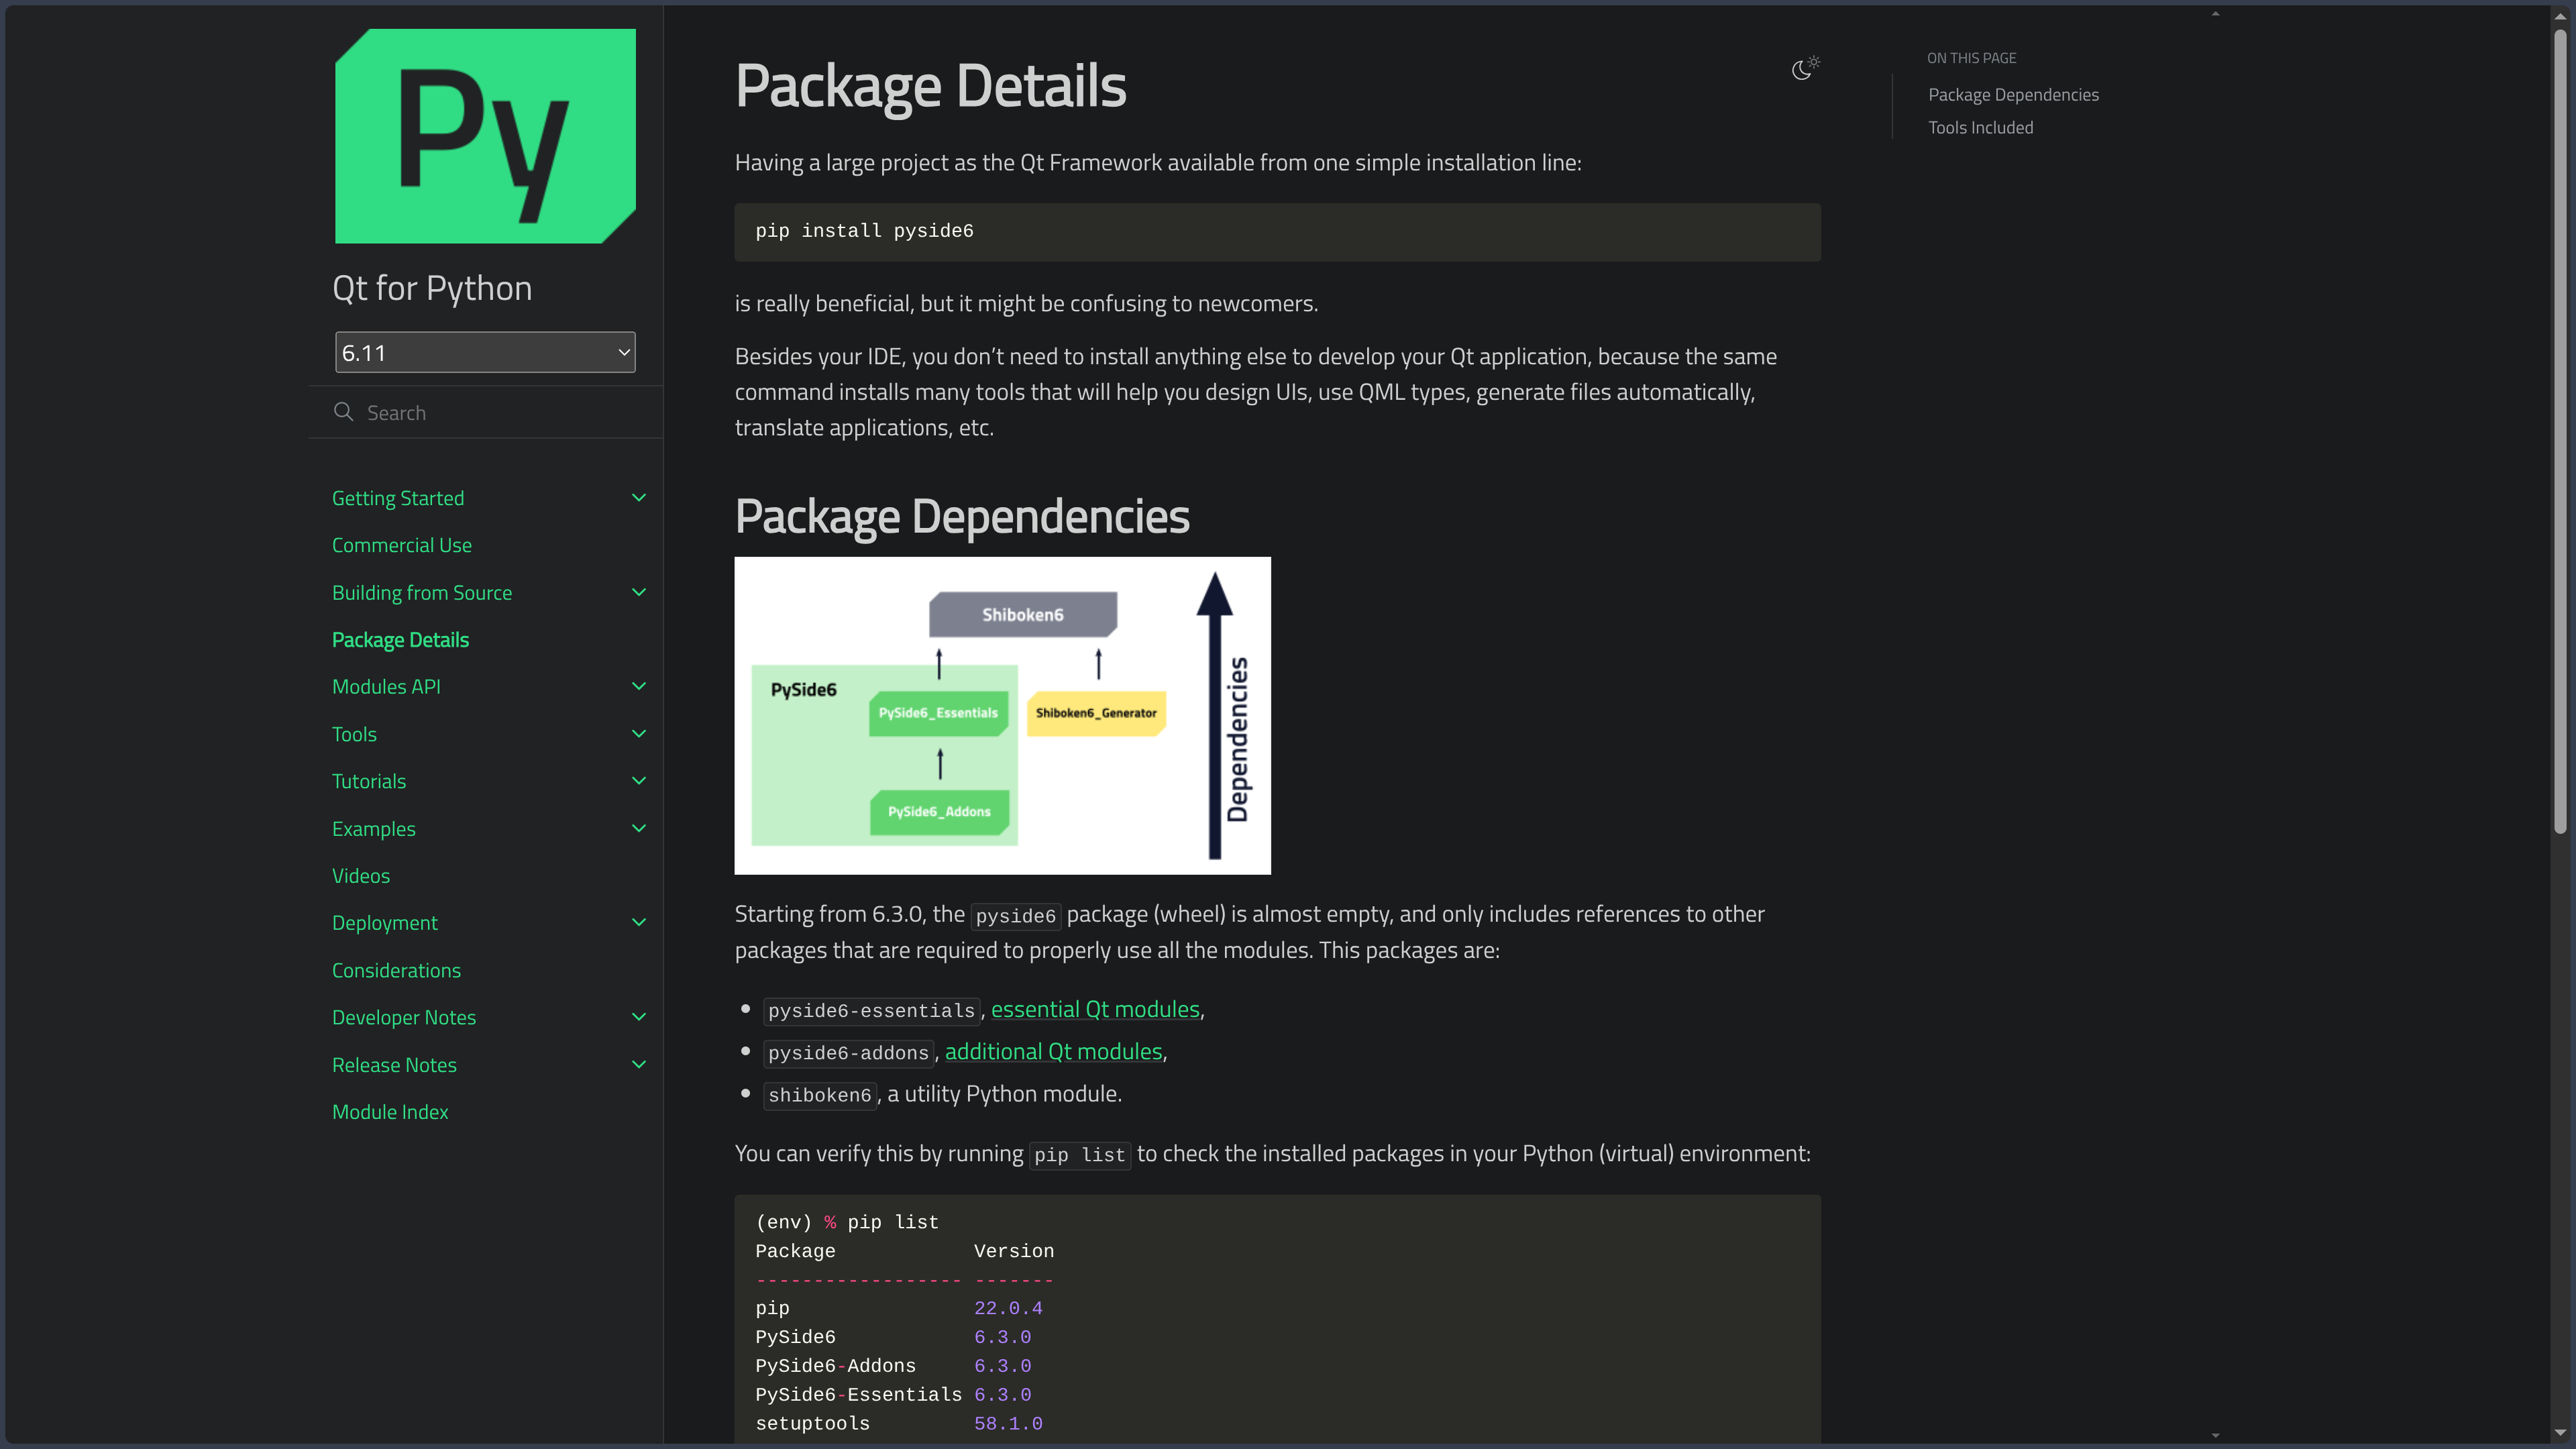
Task: Click the Qt for Python title link
Action: [x=432, y=288]
